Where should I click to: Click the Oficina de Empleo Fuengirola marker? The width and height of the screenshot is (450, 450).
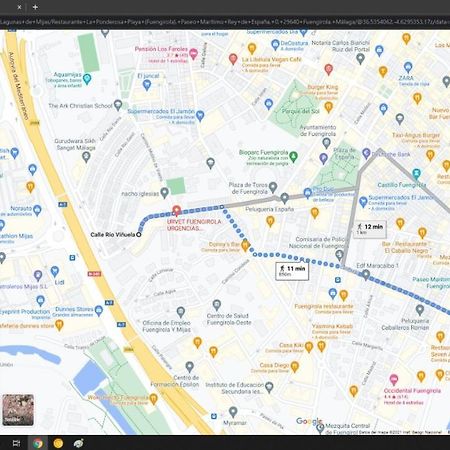click(181, 312)
